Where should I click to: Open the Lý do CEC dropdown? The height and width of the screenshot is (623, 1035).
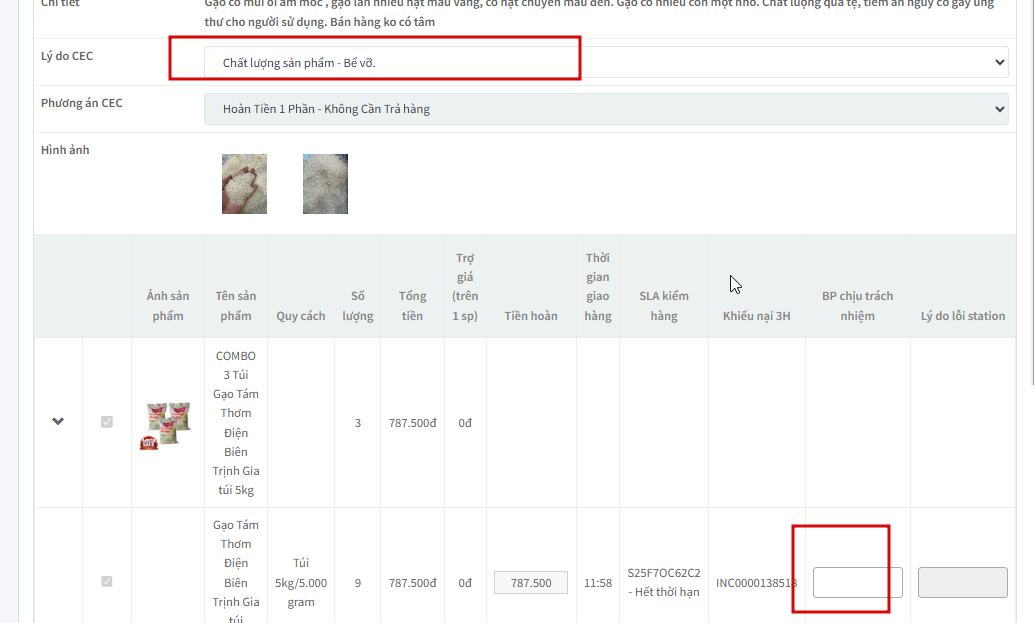tap(606, 62)
